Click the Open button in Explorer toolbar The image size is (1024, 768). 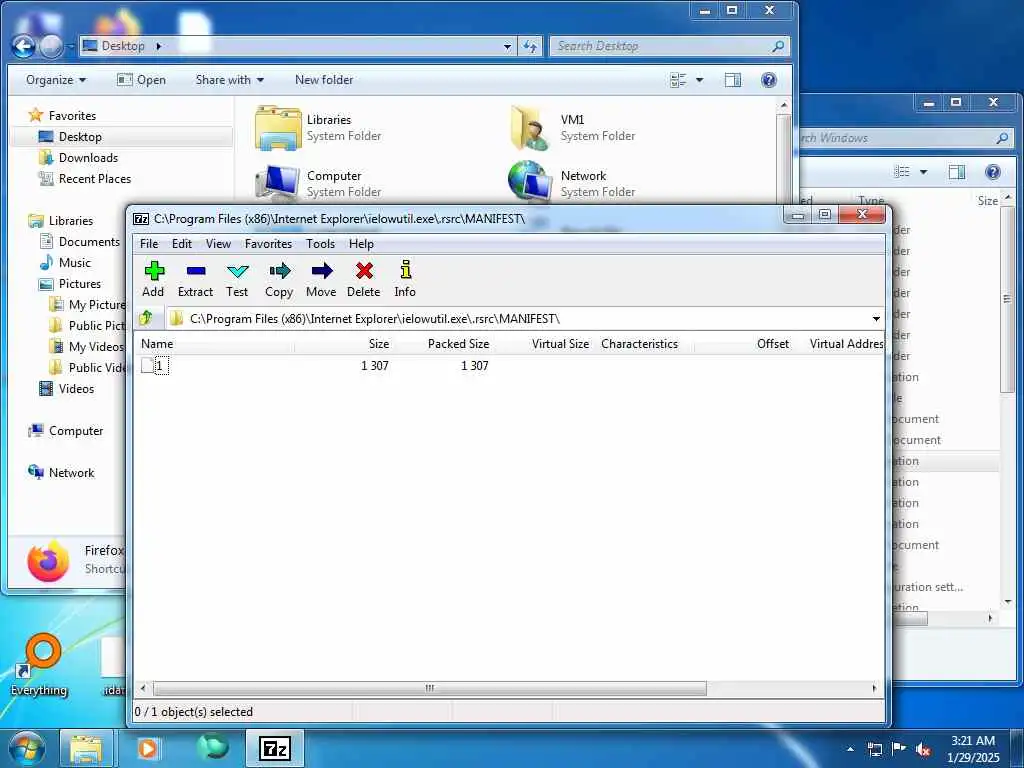point(141,80)
